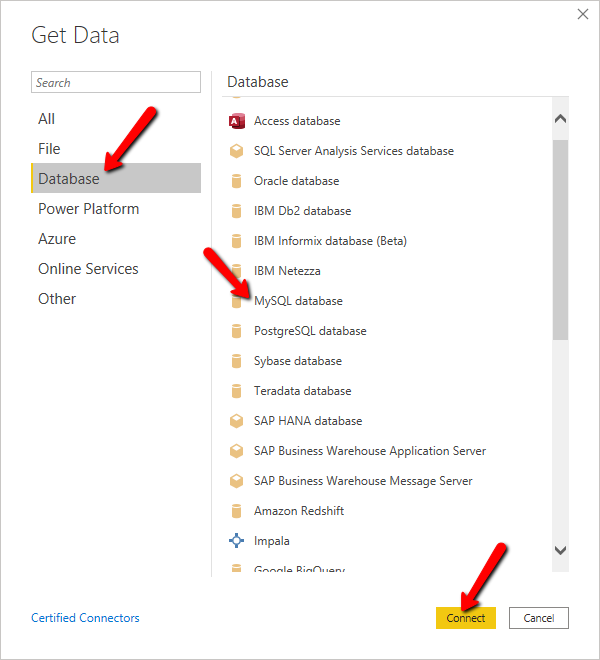This screenshot has height=660, width=600.
Task: Select MySQL database connector
Action: pos(387,301)
